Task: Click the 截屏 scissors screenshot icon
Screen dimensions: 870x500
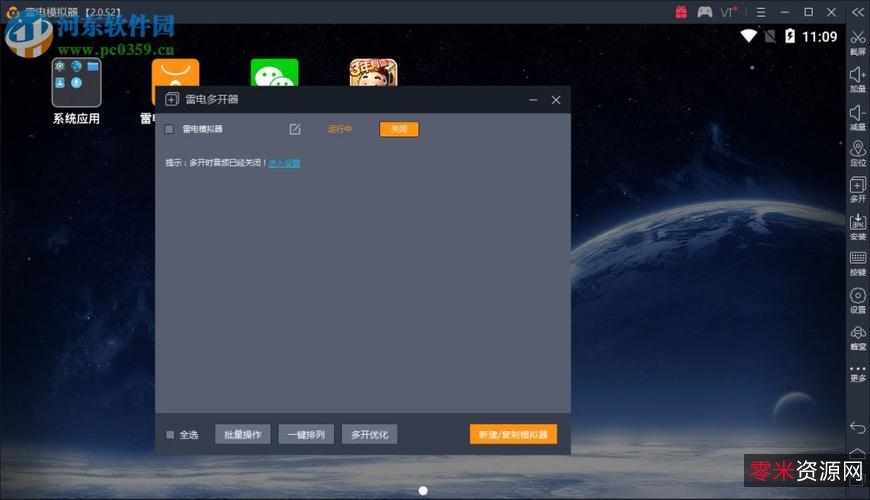Action: 857,42
